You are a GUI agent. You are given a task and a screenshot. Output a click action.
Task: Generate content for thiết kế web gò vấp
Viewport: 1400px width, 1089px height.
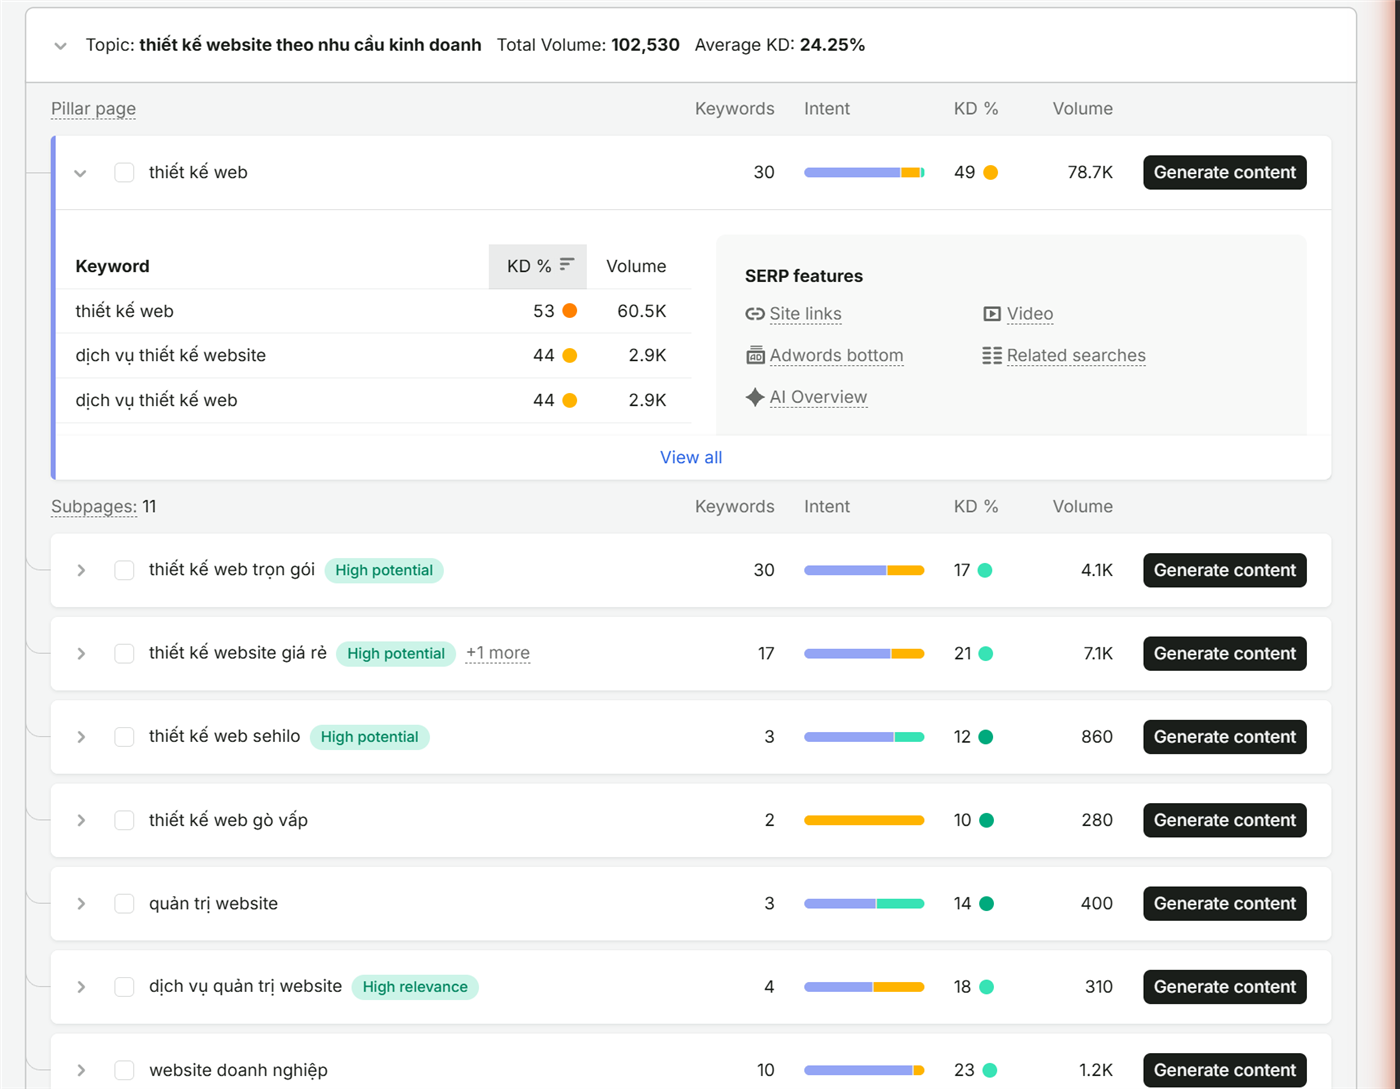click(x=1225, y=820)
